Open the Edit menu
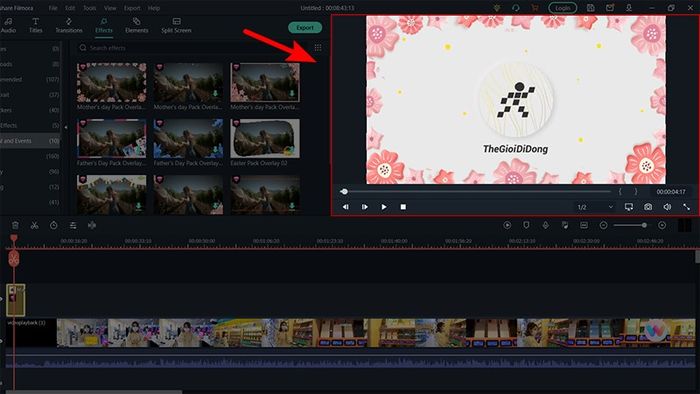 point(70,8)
